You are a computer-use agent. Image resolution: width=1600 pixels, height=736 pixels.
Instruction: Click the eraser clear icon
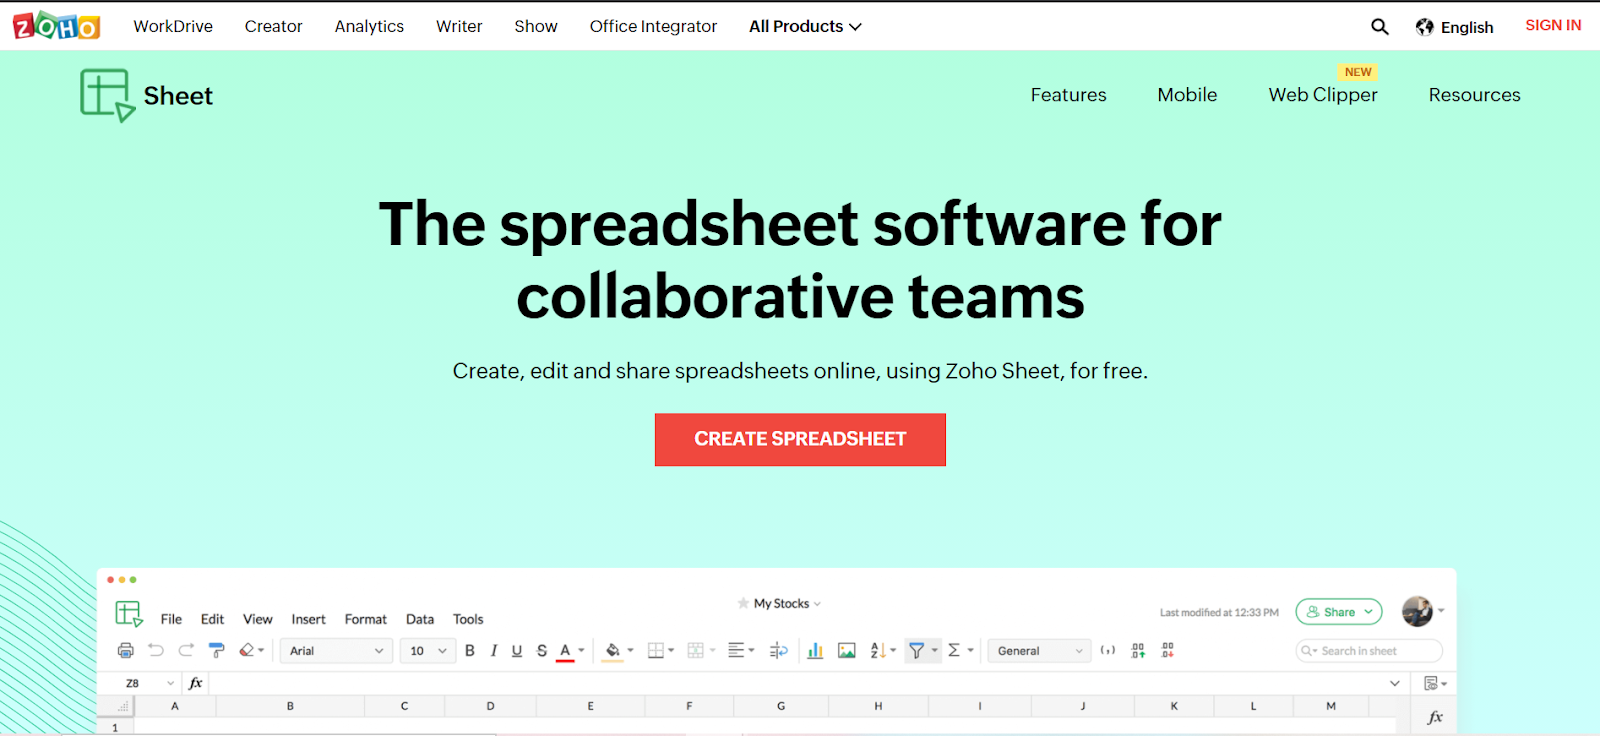pyautogui.click(x=247, y=650)
